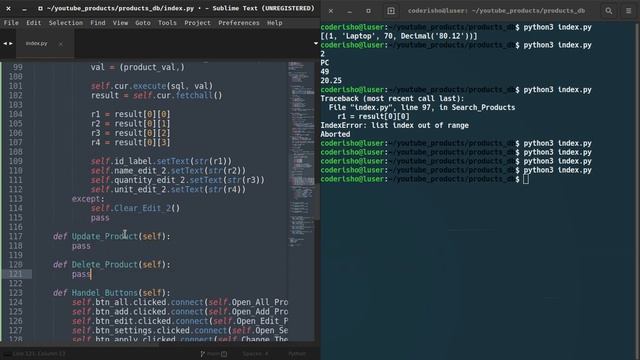Screen dimensions: 640x360
Task: Click the Spaces indentation setting in status bar
Action: 255,354
